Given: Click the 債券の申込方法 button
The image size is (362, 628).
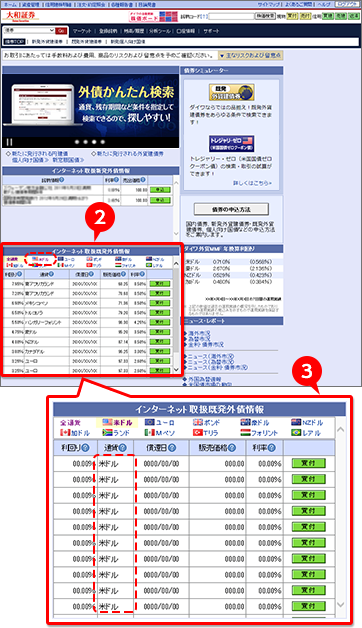Looking at the screenshot, I should coord(231,209).
